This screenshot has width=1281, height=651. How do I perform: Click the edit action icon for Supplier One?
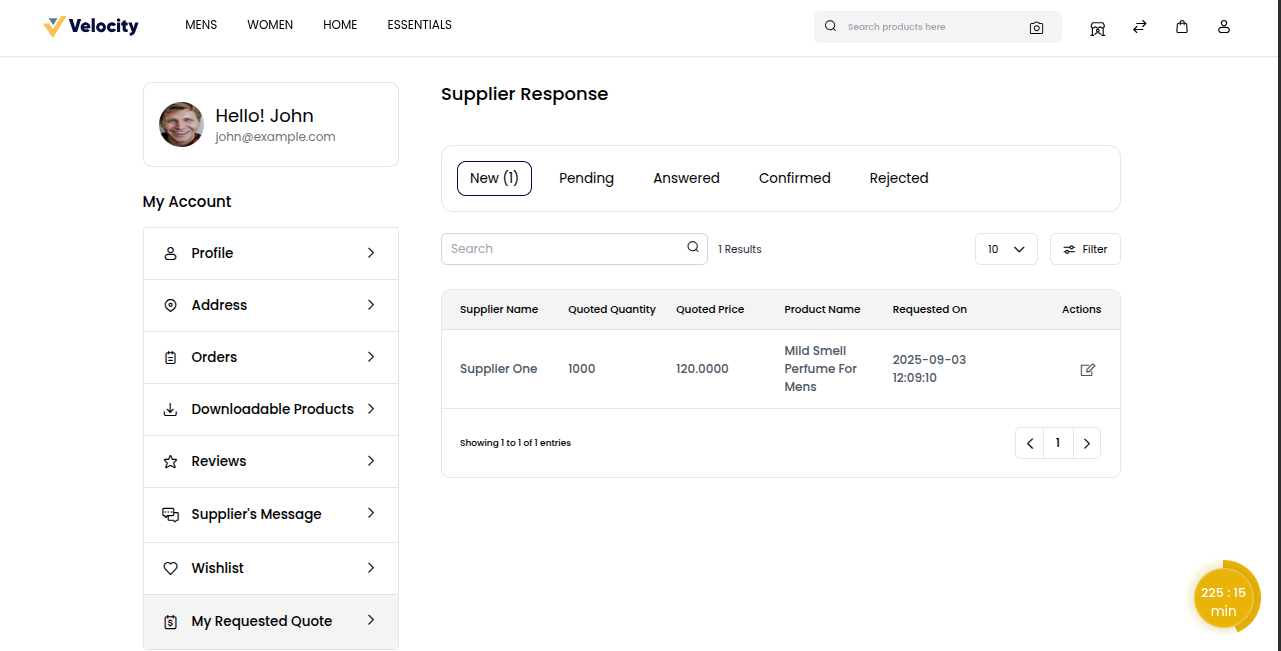[x=1087, y=369]
